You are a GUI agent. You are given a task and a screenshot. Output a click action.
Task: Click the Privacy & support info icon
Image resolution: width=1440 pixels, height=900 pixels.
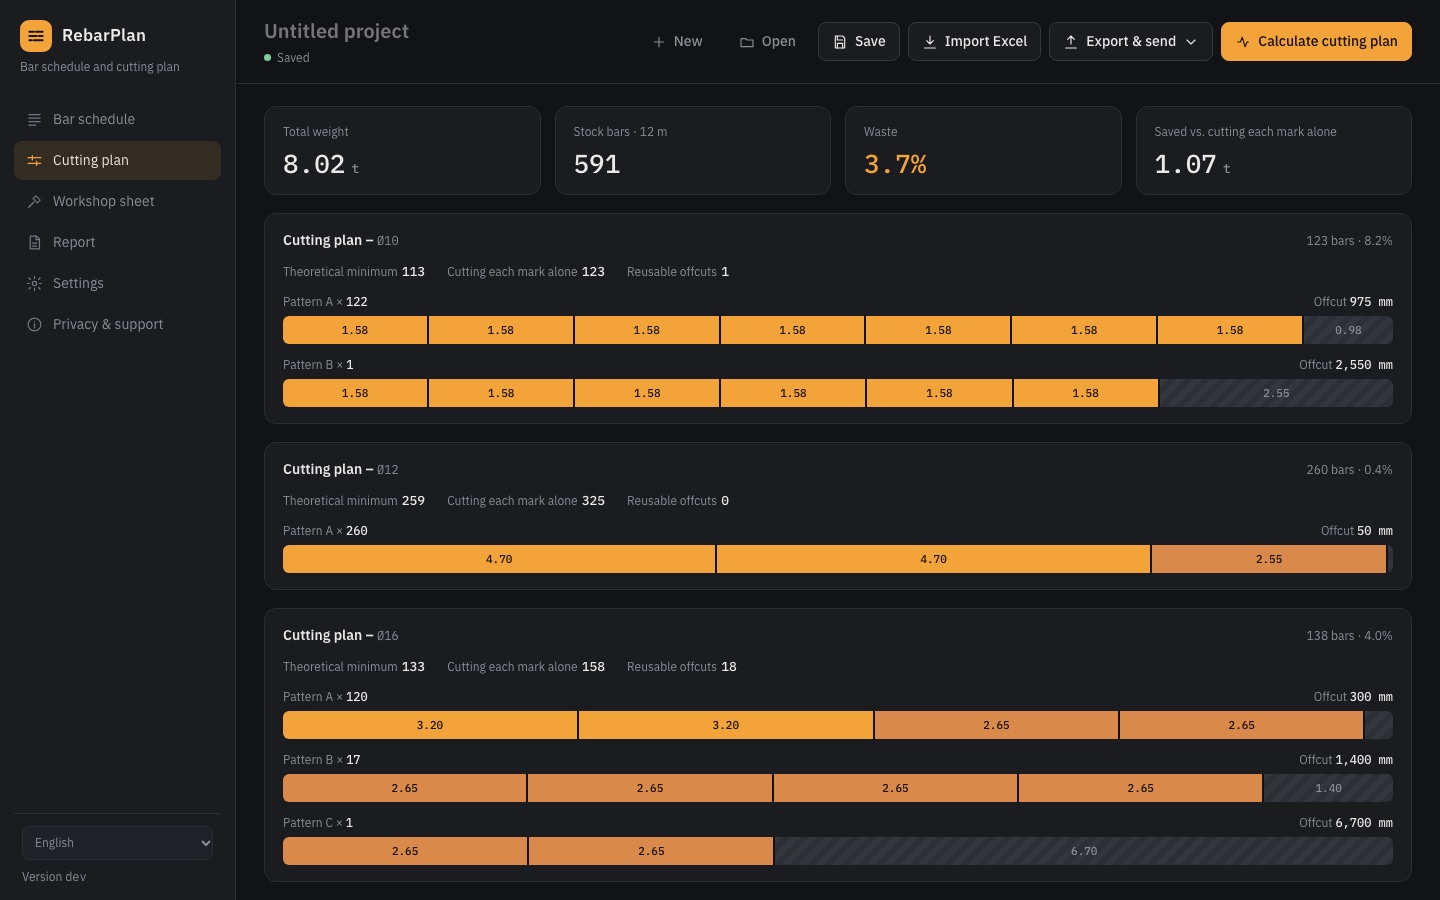(34, 325)
